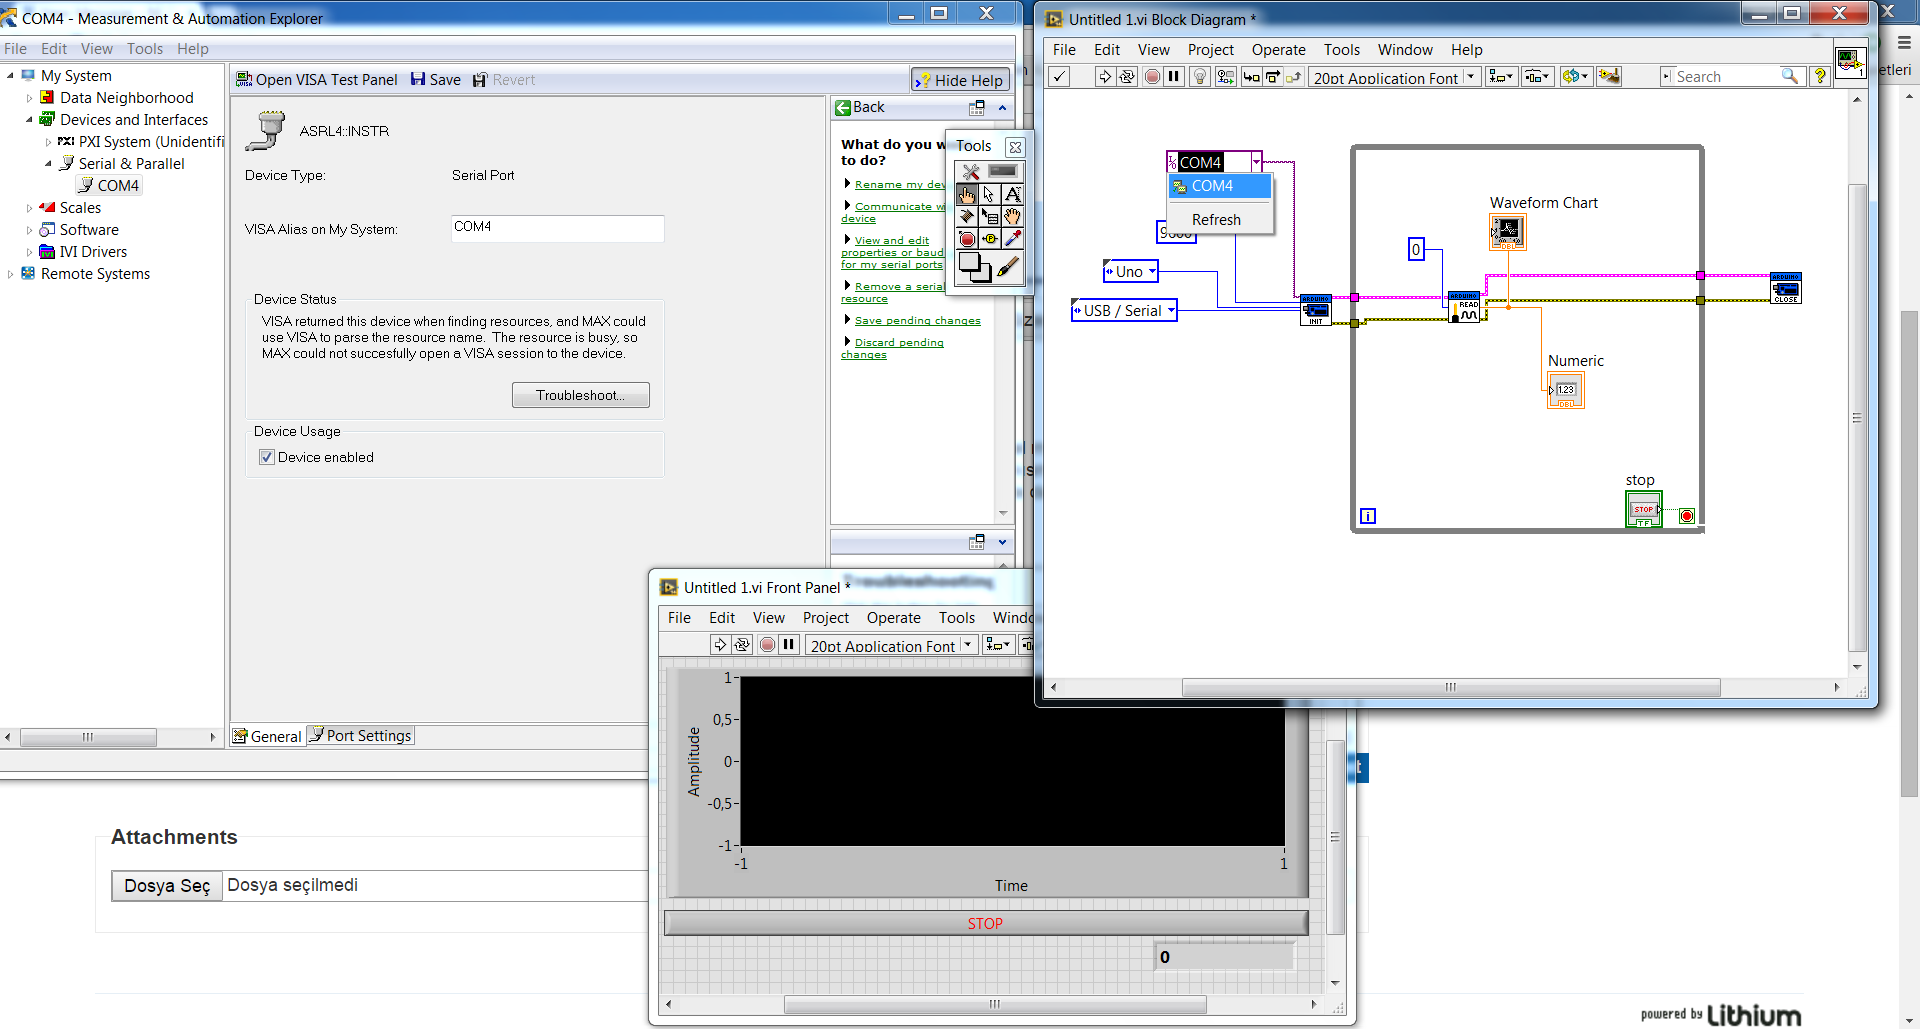Viewport: 1920px width, 1029px height.
Task: Click Back in help pane
Action: (860, 107)
